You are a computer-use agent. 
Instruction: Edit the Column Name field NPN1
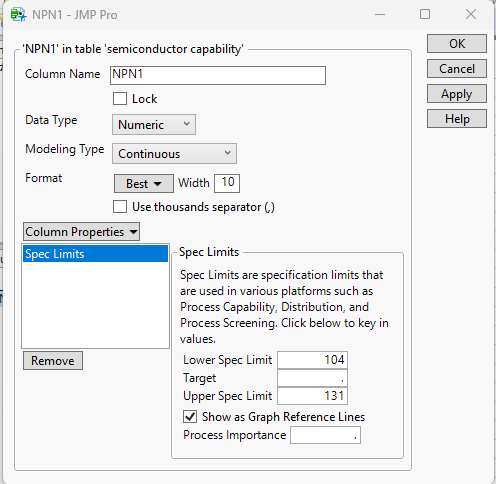point(218,75)
